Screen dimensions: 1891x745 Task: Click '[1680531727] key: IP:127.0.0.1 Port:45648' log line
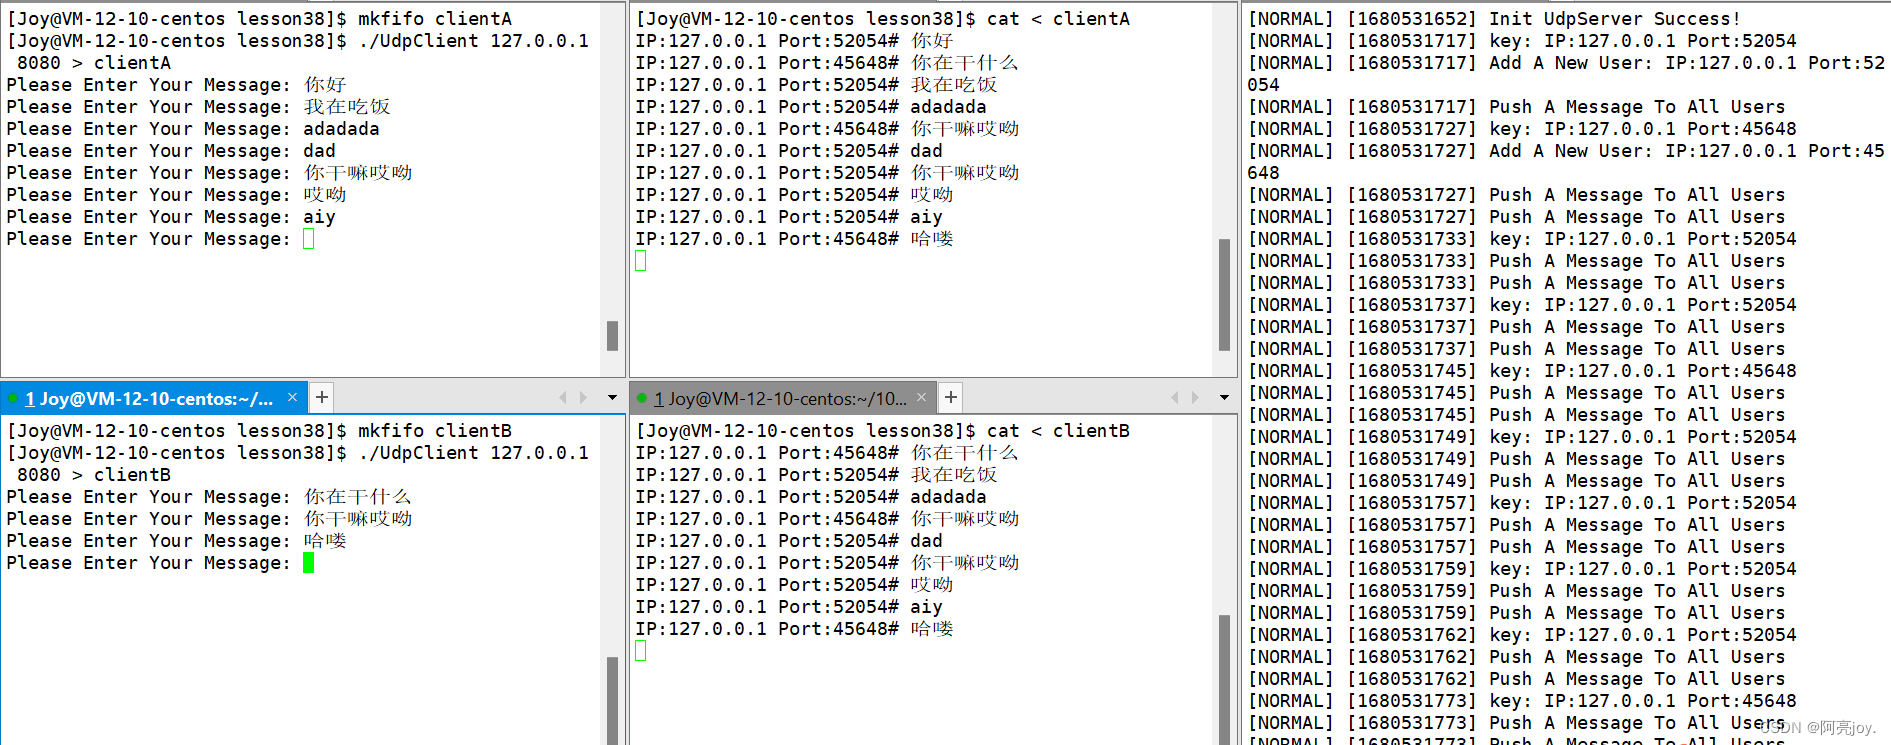(x=1522, y=129)
